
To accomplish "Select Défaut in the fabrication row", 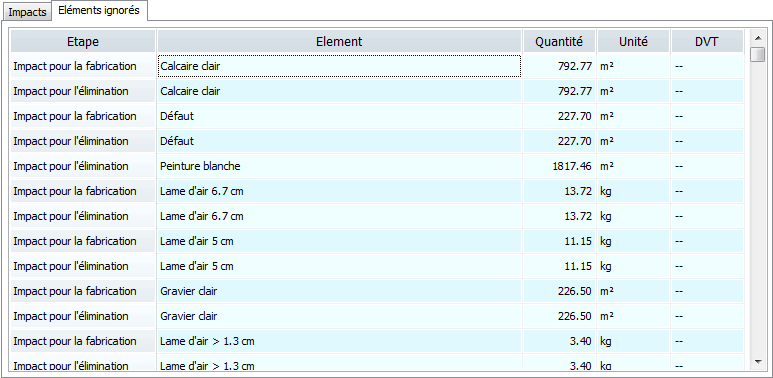I will [339, 116].
